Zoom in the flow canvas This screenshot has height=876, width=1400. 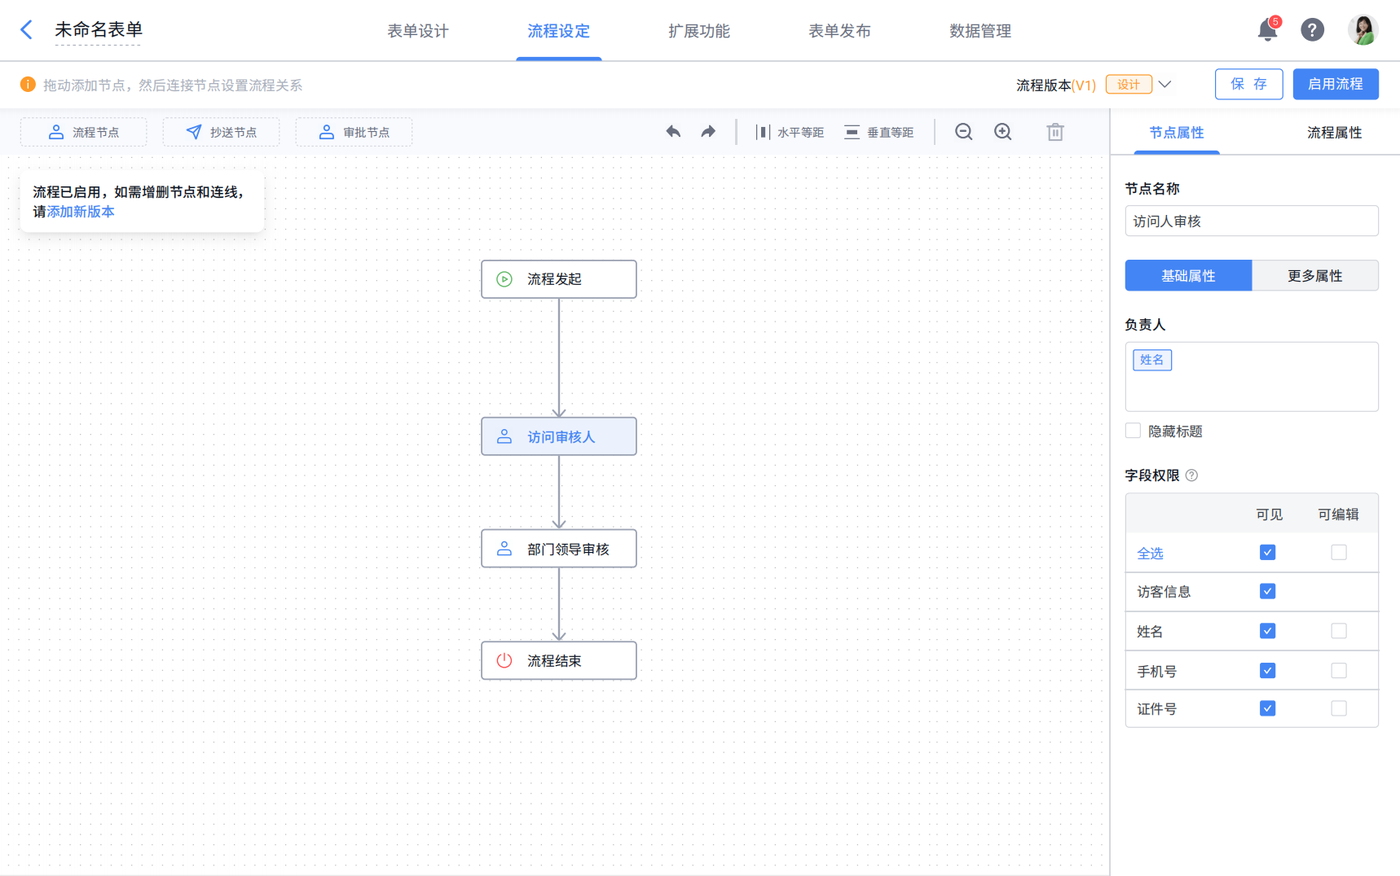[x=1003, y=132]
